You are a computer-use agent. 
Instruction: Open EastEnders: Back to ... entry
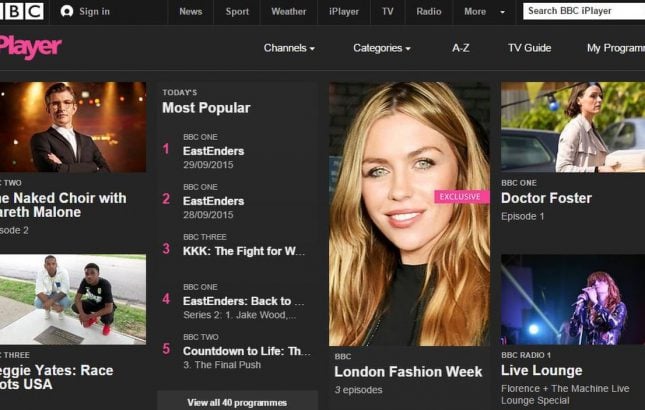(244, 301)
